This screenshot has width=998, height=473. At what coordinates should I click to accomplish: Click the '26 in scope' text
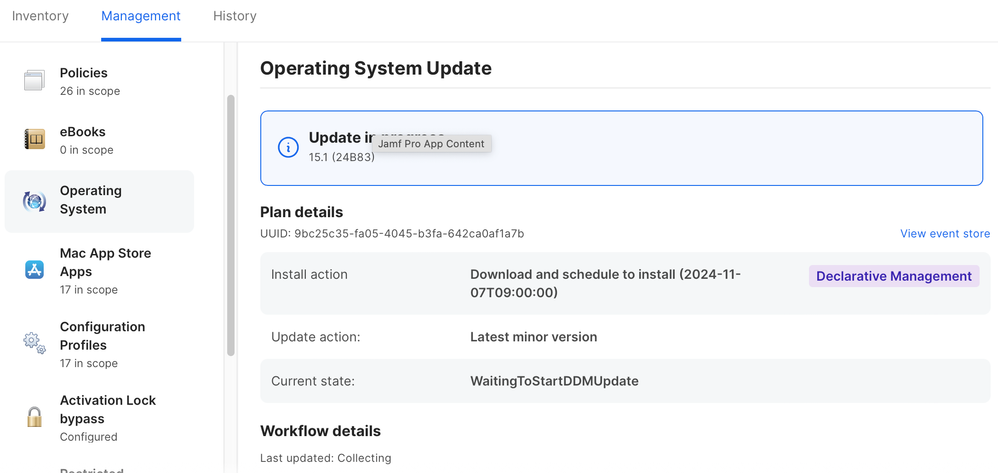90,91
